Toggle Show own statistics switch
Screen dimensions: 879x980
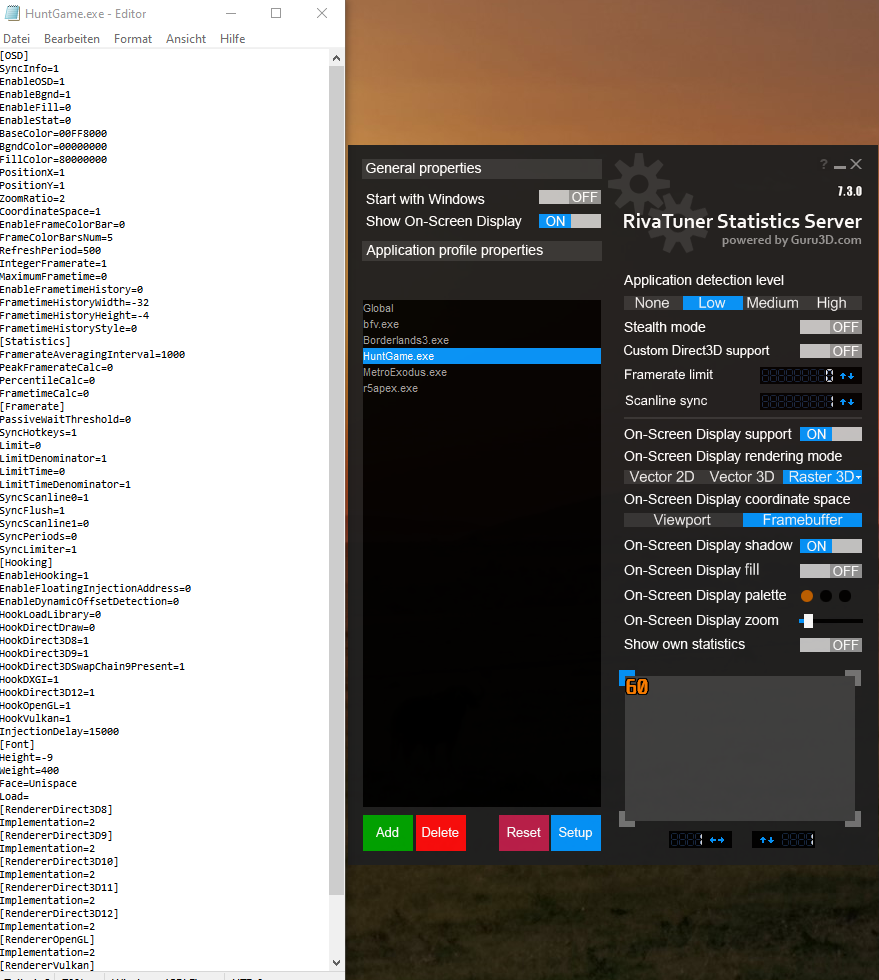click(830, 645)
